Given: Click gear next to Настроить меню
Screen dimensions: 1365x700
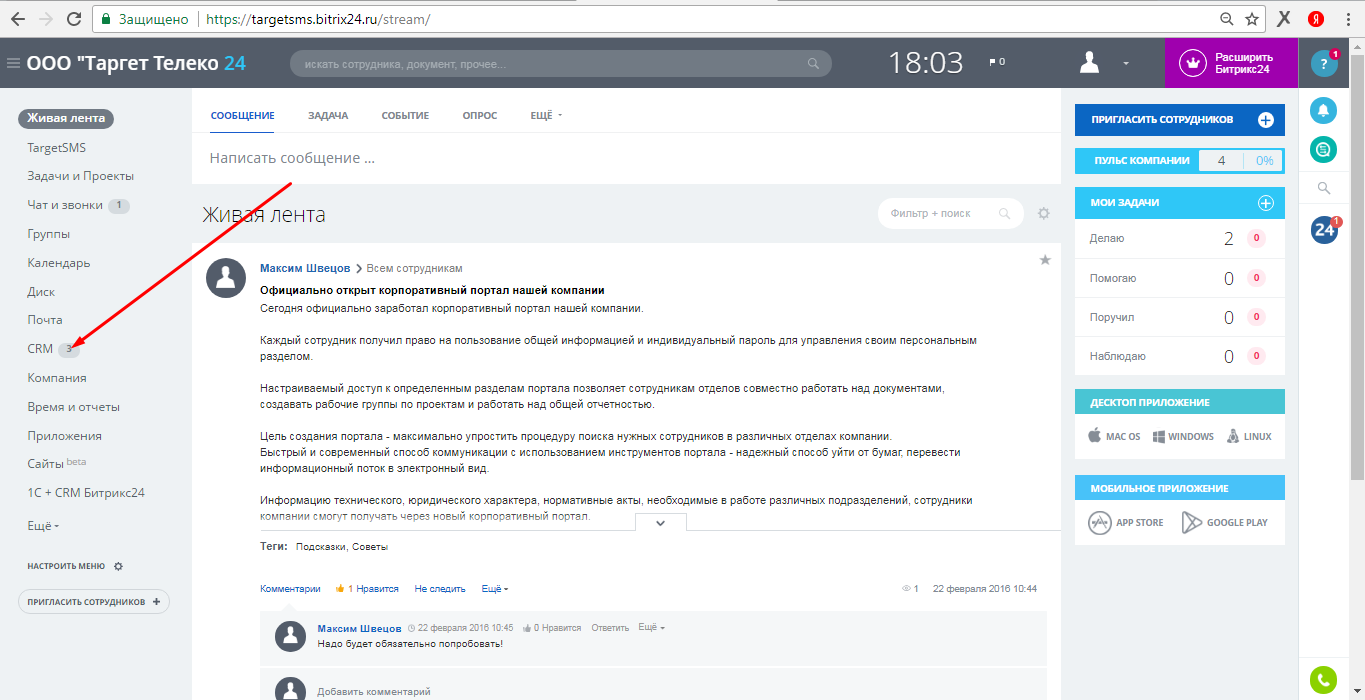Looking at the screenshot, I should coord(118,566).
